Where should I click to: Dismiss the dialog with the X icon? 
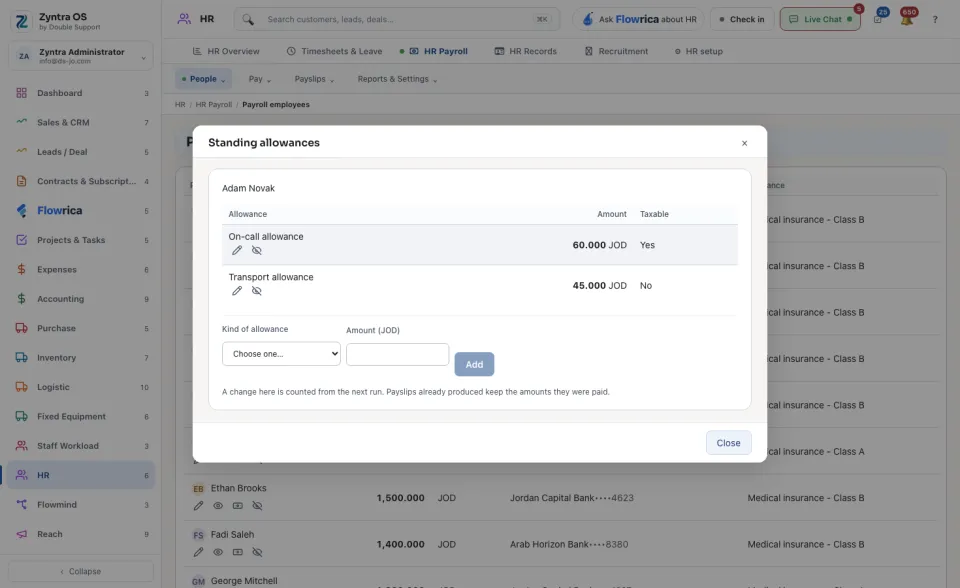744,143
